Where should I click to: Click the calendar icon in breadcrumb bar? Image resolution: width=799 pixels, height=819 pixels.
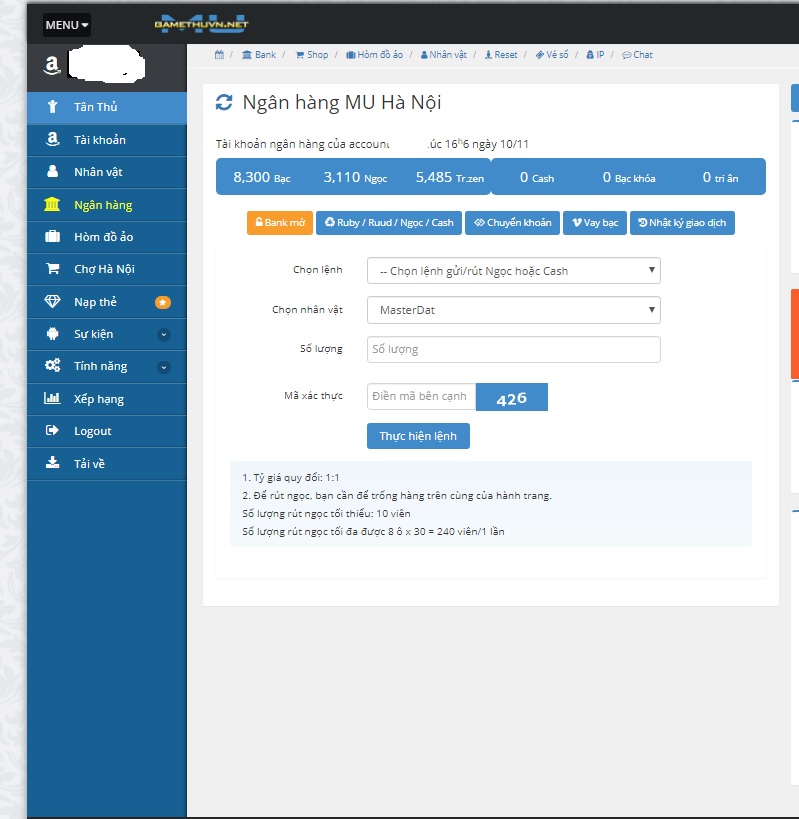[x=219, y=55]
